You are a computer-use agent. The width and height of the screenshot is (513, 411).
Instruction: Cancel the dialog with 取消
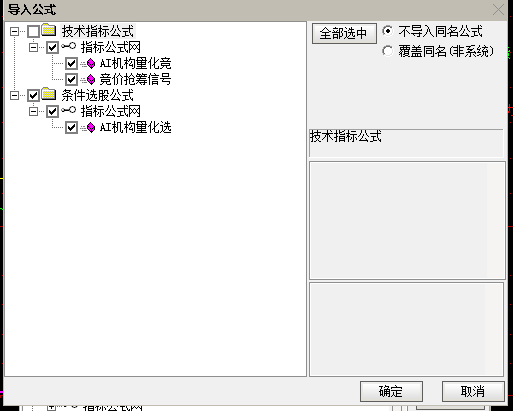pos(473,391)
